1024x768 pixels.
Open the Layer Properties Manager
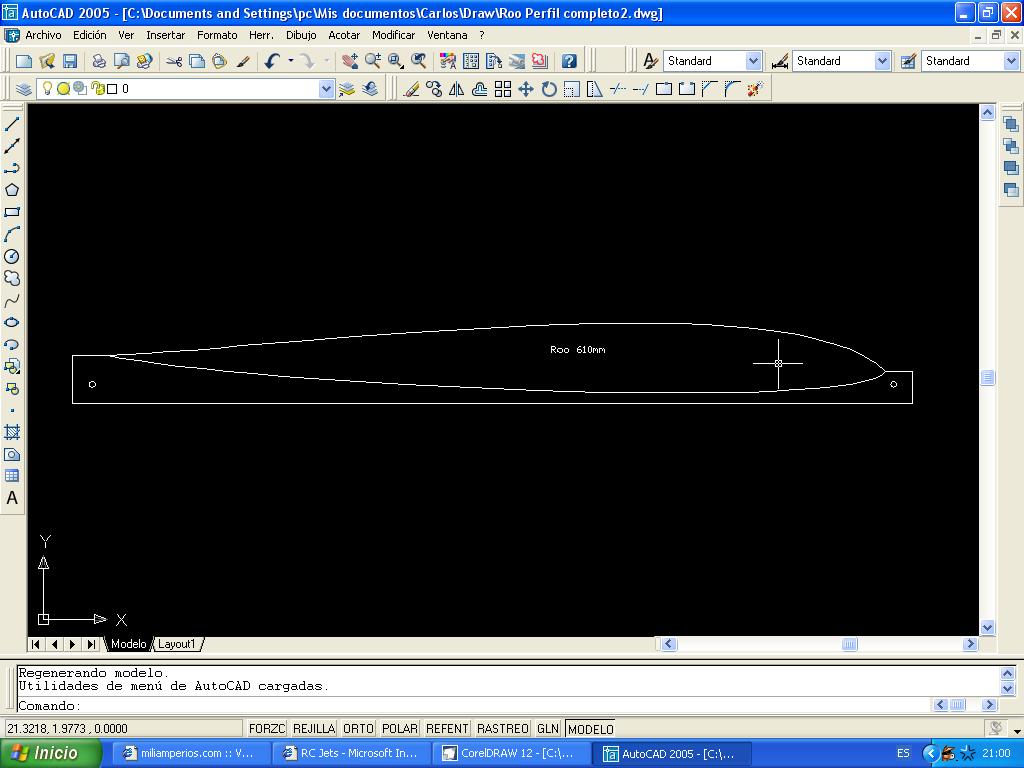[24, 89]
